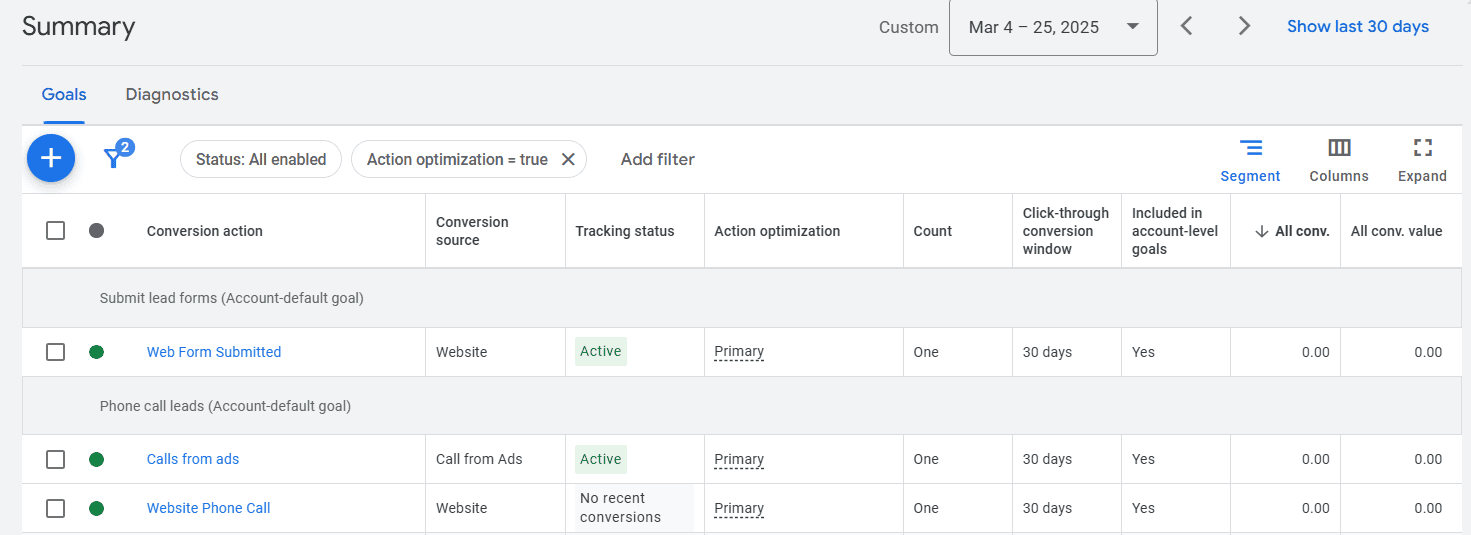Image resolution: width=1471 pixels, height=535 pixels.
Task: Open the date range dropdown
Action: (x=1053, y=27)
